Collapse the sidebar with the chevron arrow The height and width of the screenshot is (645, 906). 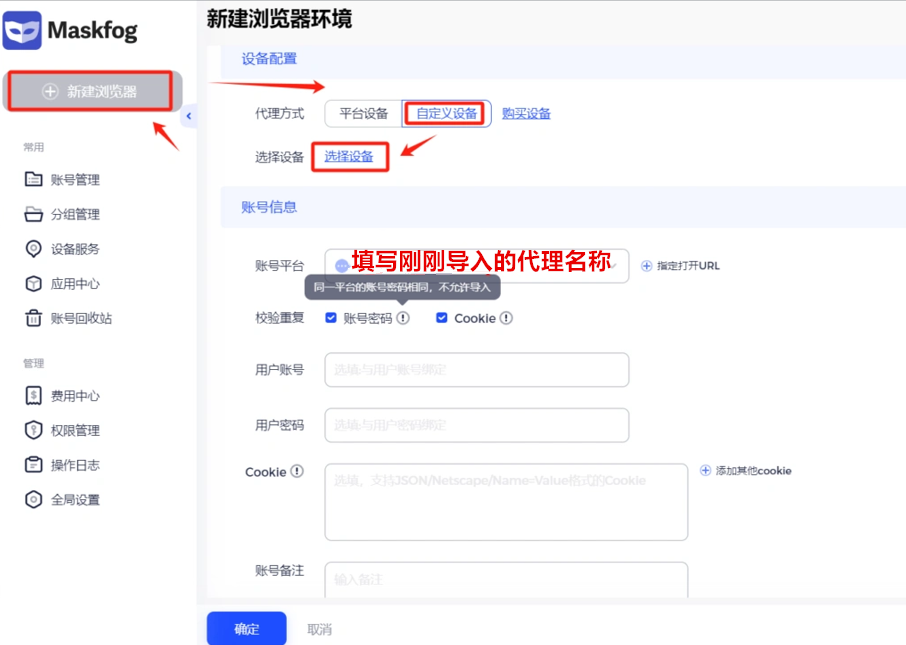pos(189,116)
